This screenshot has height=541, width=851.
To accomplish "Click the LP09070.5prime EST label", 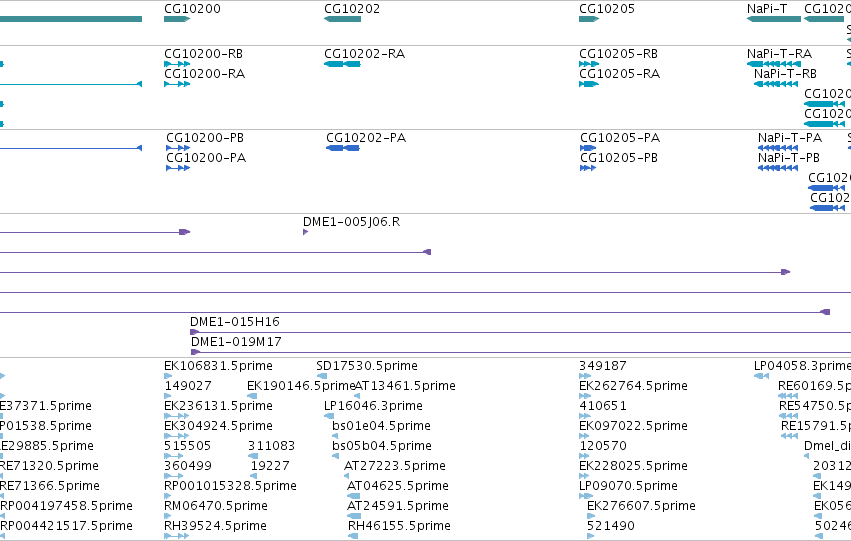I will [628, 486].
